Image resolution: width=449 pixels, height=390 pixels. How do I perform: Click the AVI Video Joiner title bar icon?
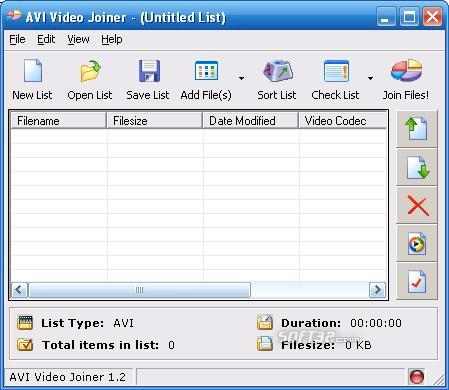(x=13, y=16)
